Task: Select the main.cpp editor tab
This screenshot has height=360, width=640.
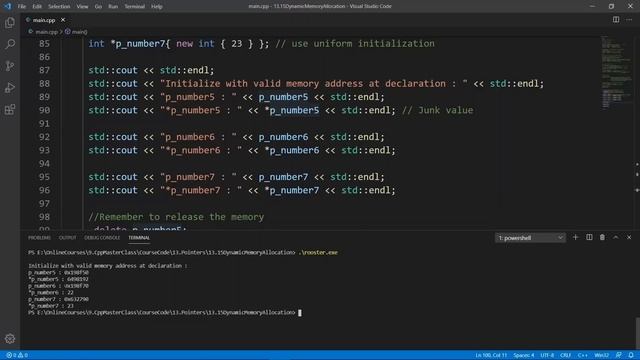Action: (x=44, y=20)
